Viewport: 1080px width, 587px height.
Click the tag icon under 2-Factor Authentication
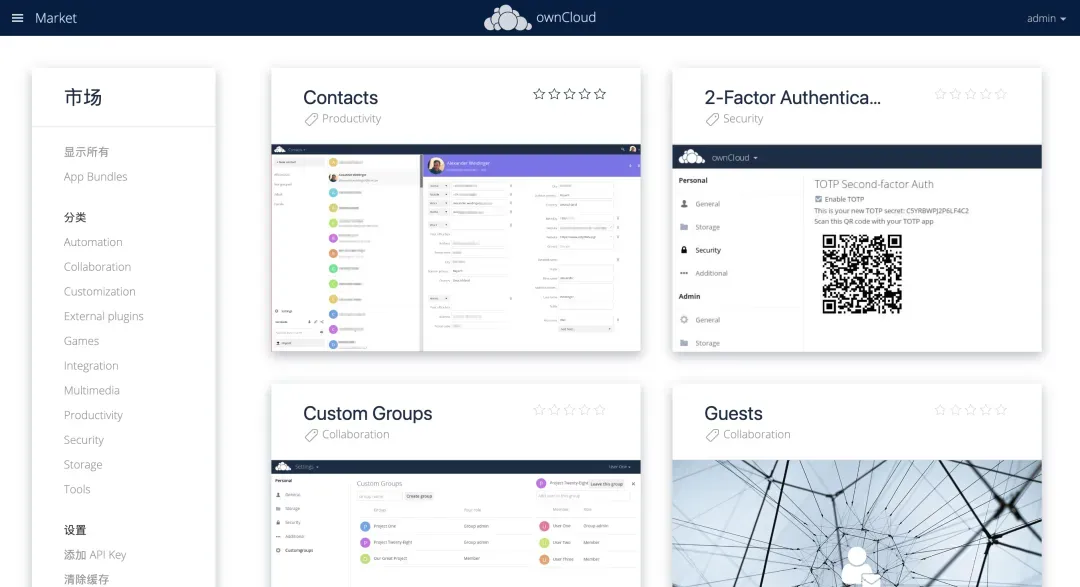point(712,119)
